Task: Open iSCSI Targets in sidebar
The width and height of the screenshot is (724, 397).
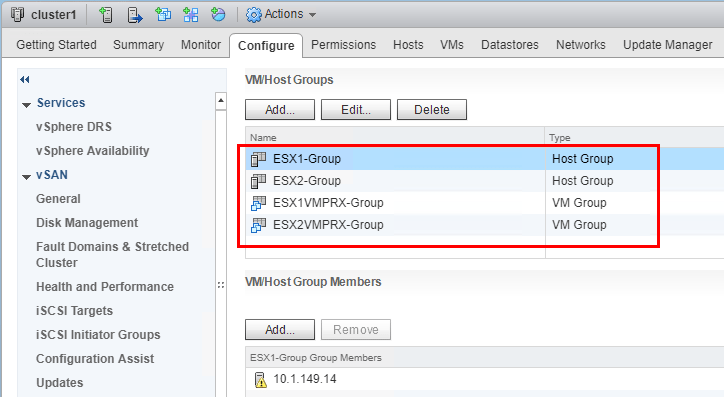Action: [x=74, y=311]
